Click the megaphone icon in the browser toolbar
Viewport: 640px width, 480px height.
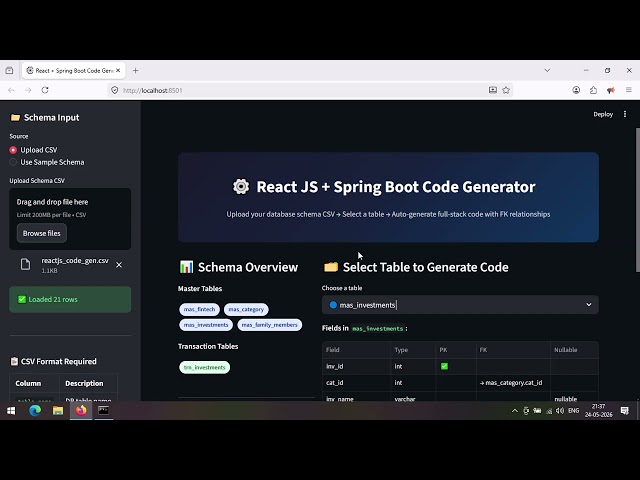611,90
